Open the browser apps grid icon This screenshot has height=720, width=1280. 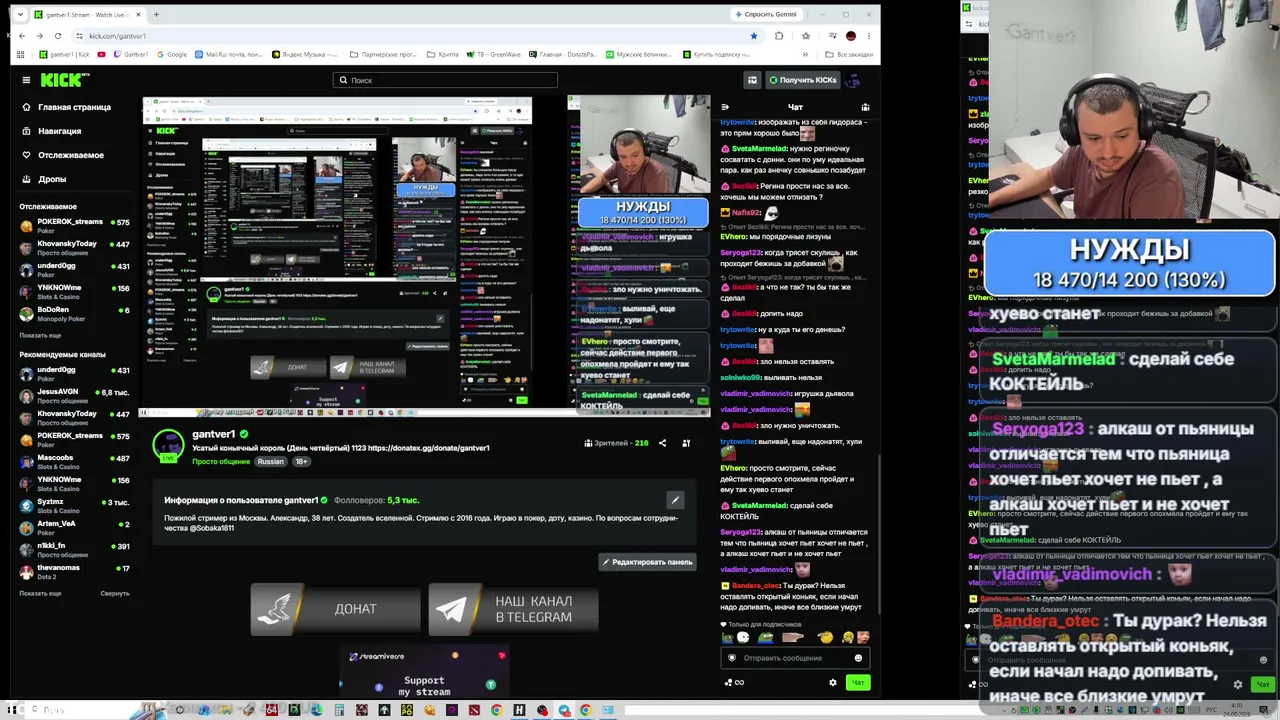22,54
